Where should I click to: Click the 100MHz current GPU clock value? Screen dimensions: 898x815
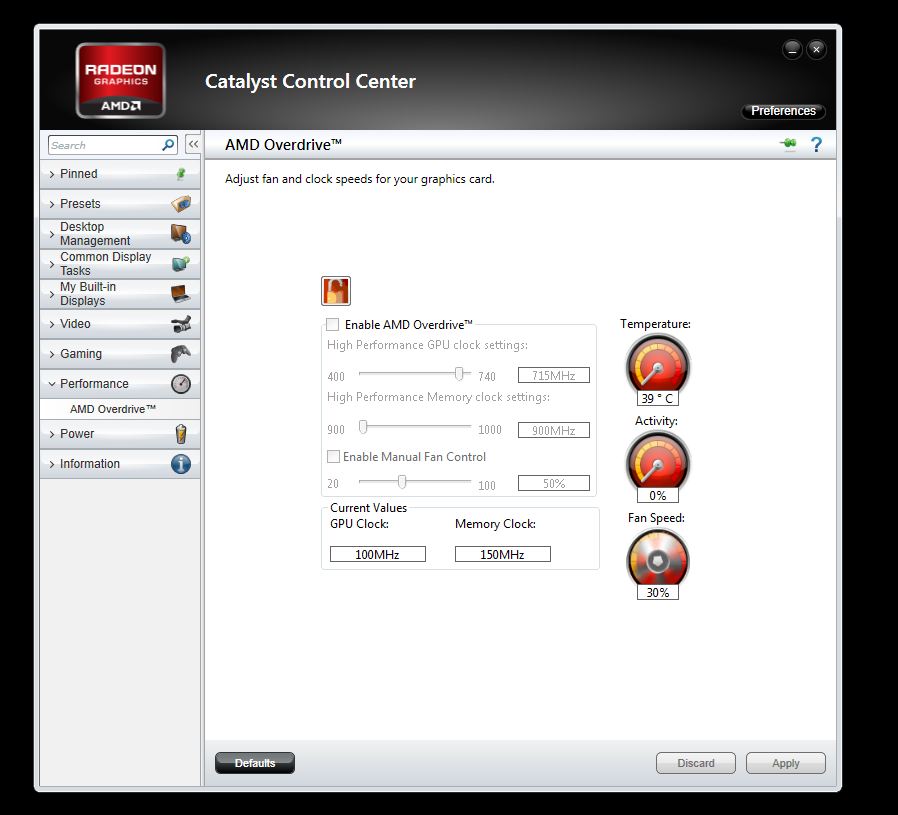pyautogui.click(x=377, y=554)
